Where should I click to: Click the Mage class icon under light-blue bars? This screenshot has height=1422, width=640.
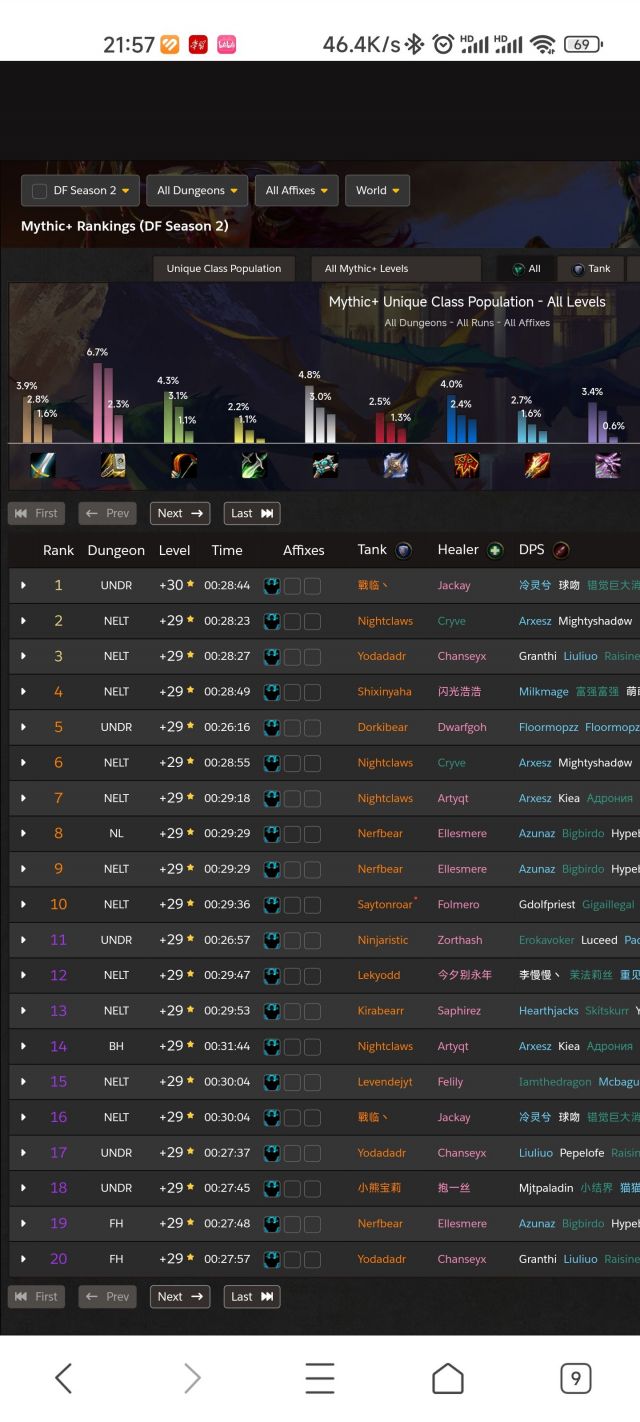click(x=537, y=465)
